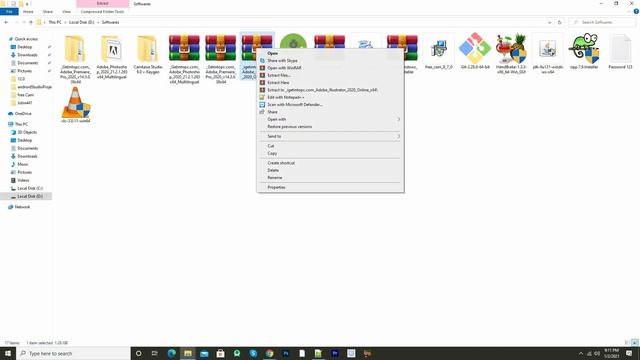Select the Git installer icon

(475, 47)
